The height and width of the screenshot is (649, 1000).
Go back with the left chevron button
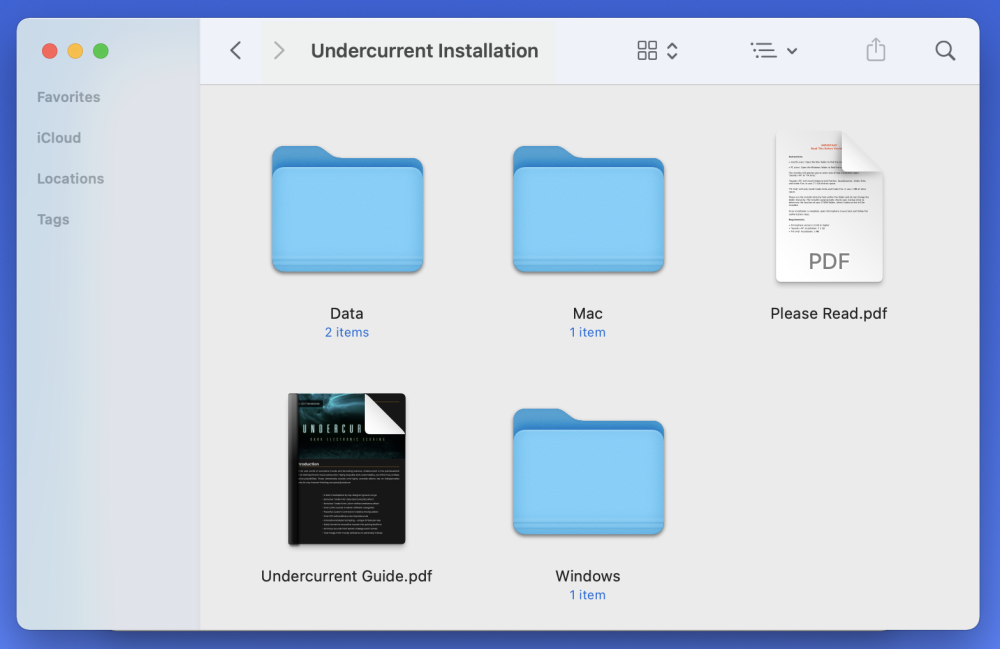click(x=236, y=50)
